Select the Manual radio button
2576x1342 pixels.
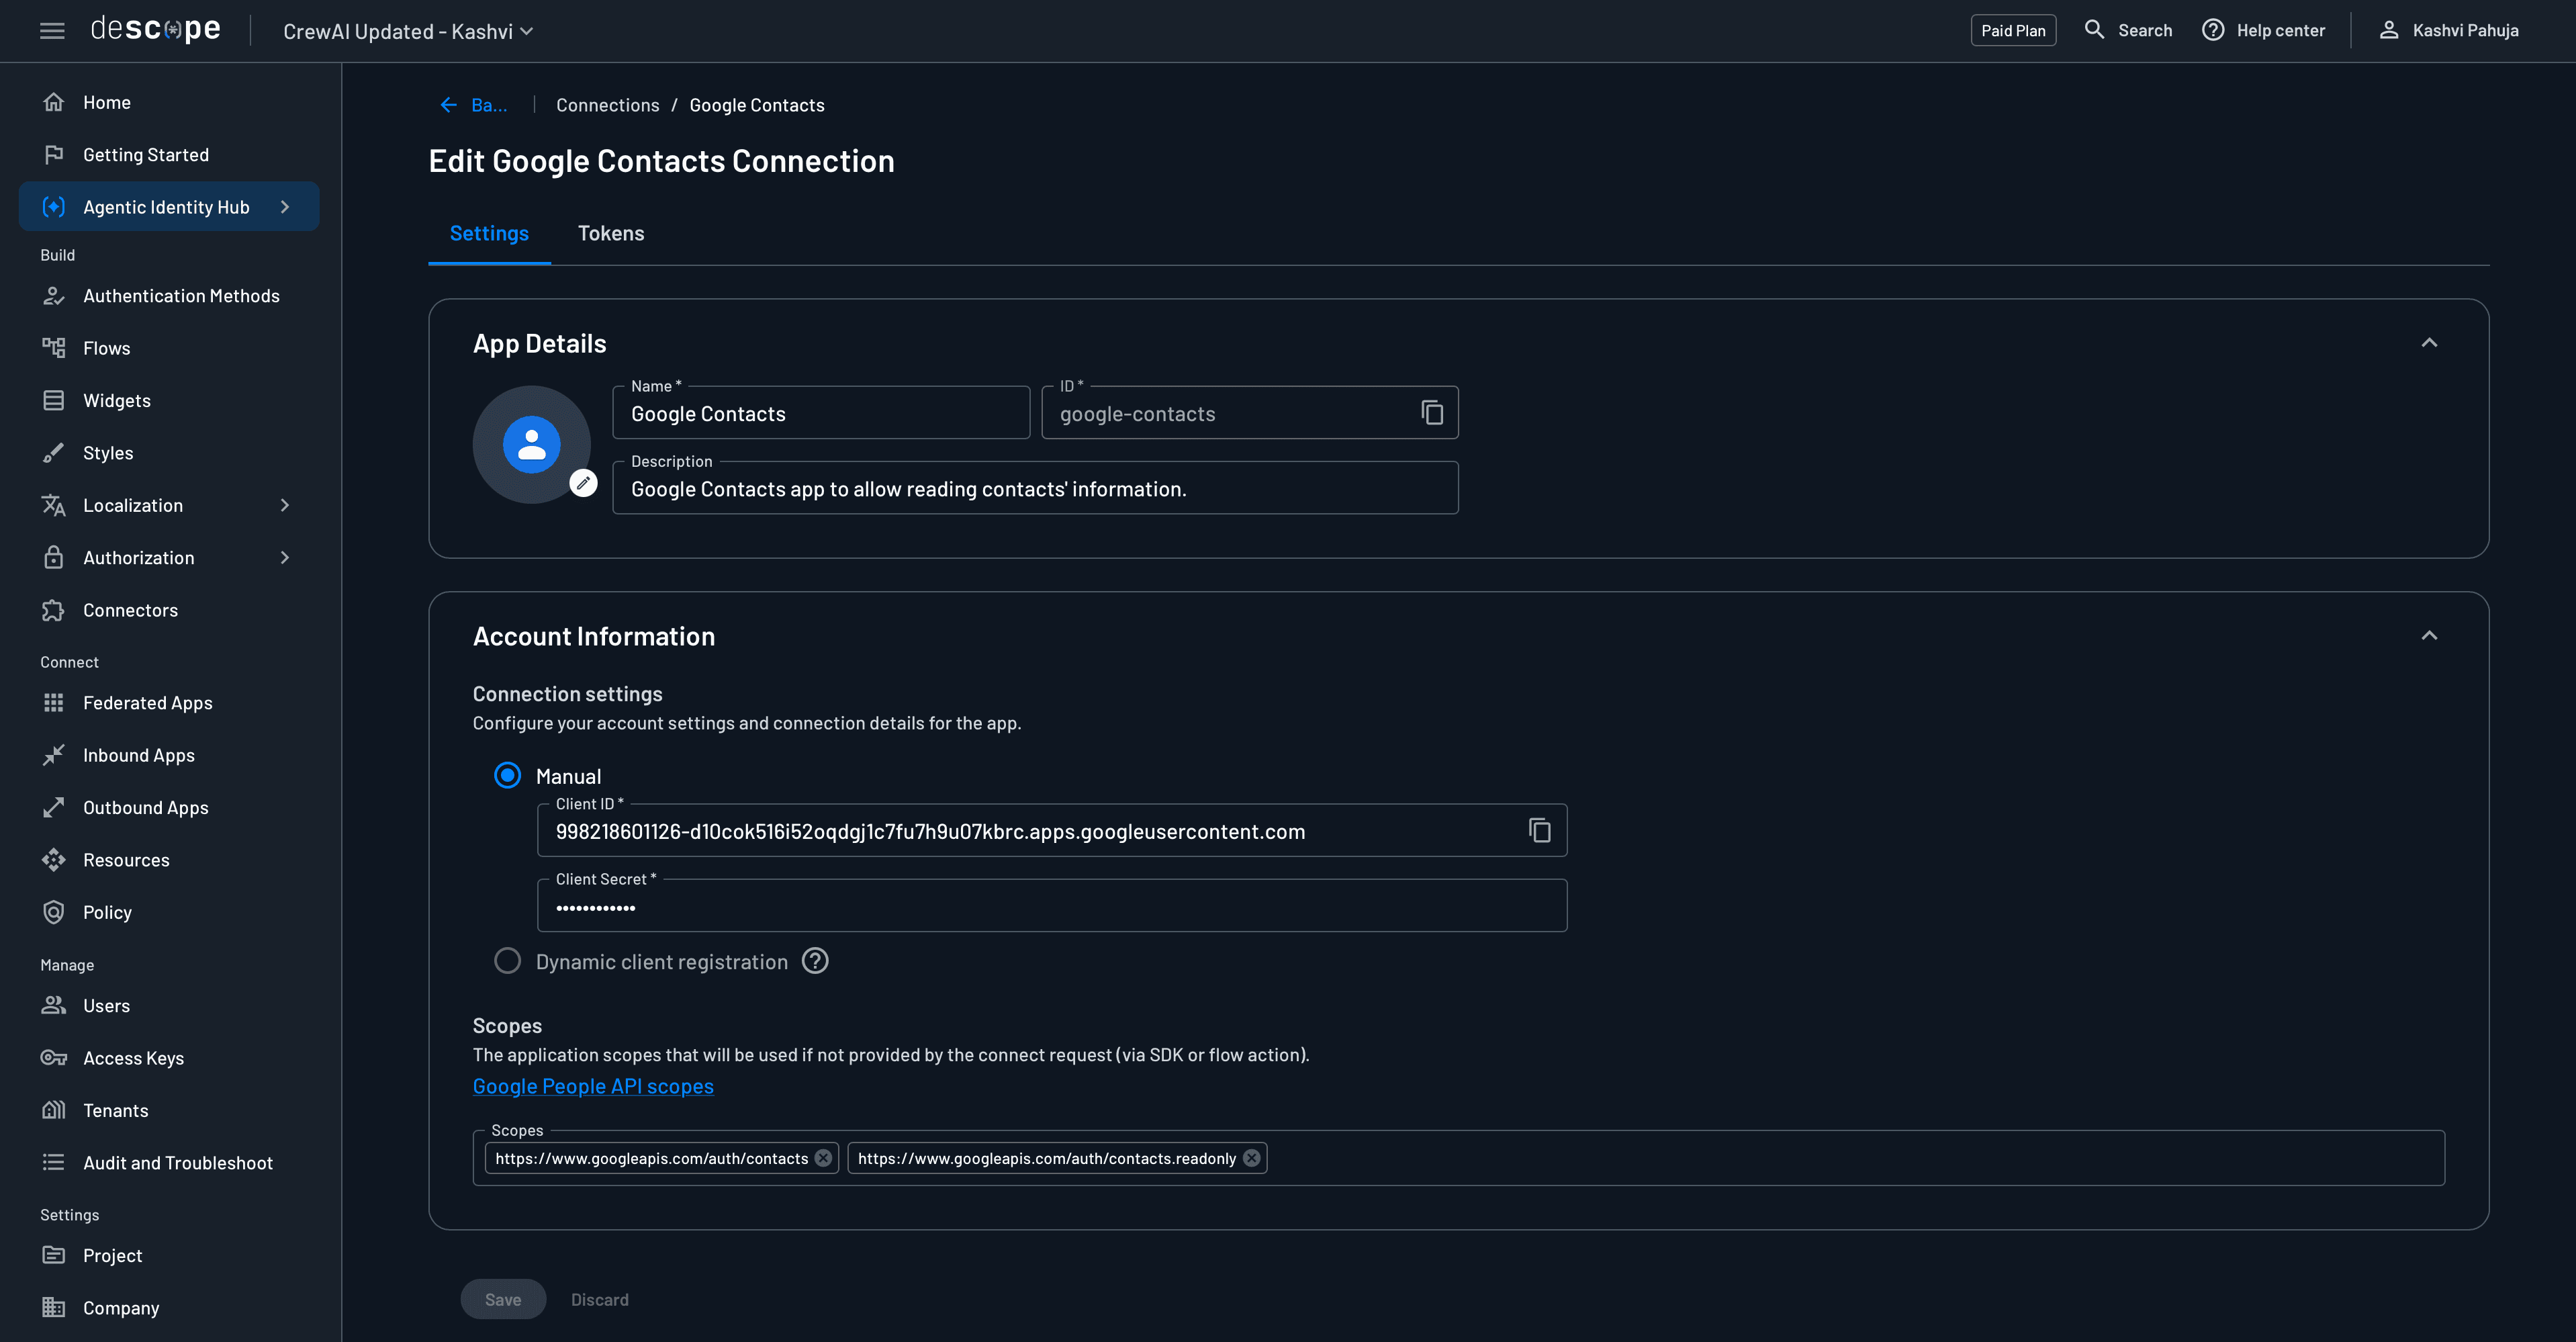(x=507, y=776)
